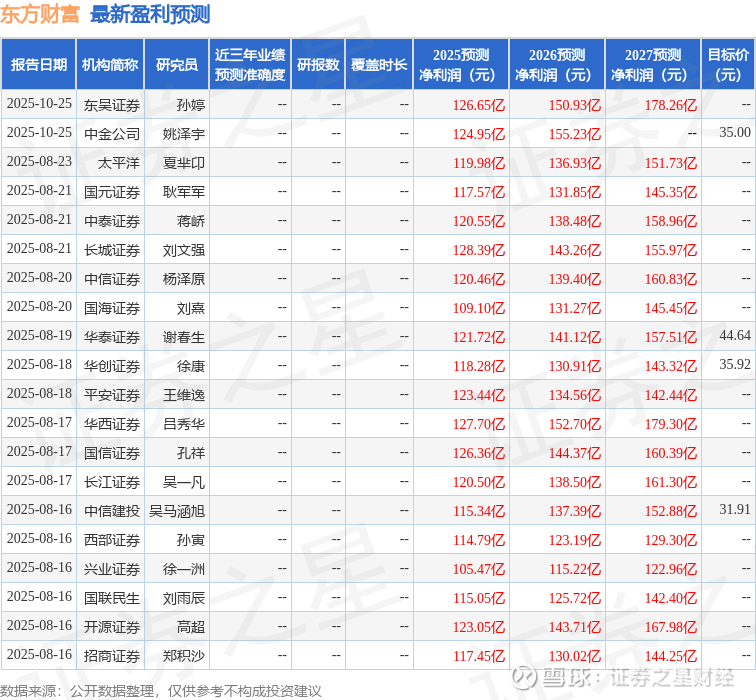Click the 最新盈利预测 title text

[x=150, y=14]
